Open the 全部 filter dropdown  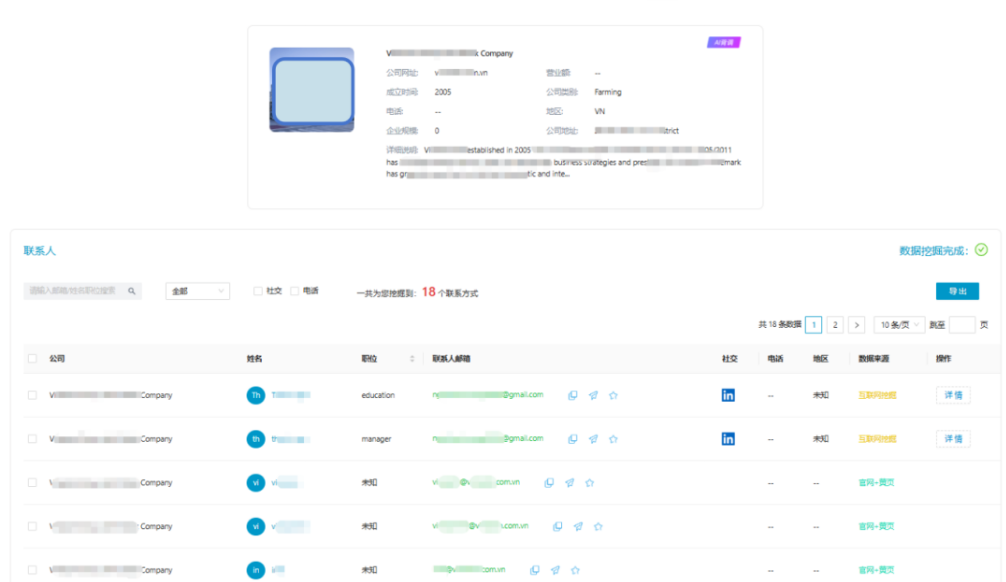click(x=197, y=291)
